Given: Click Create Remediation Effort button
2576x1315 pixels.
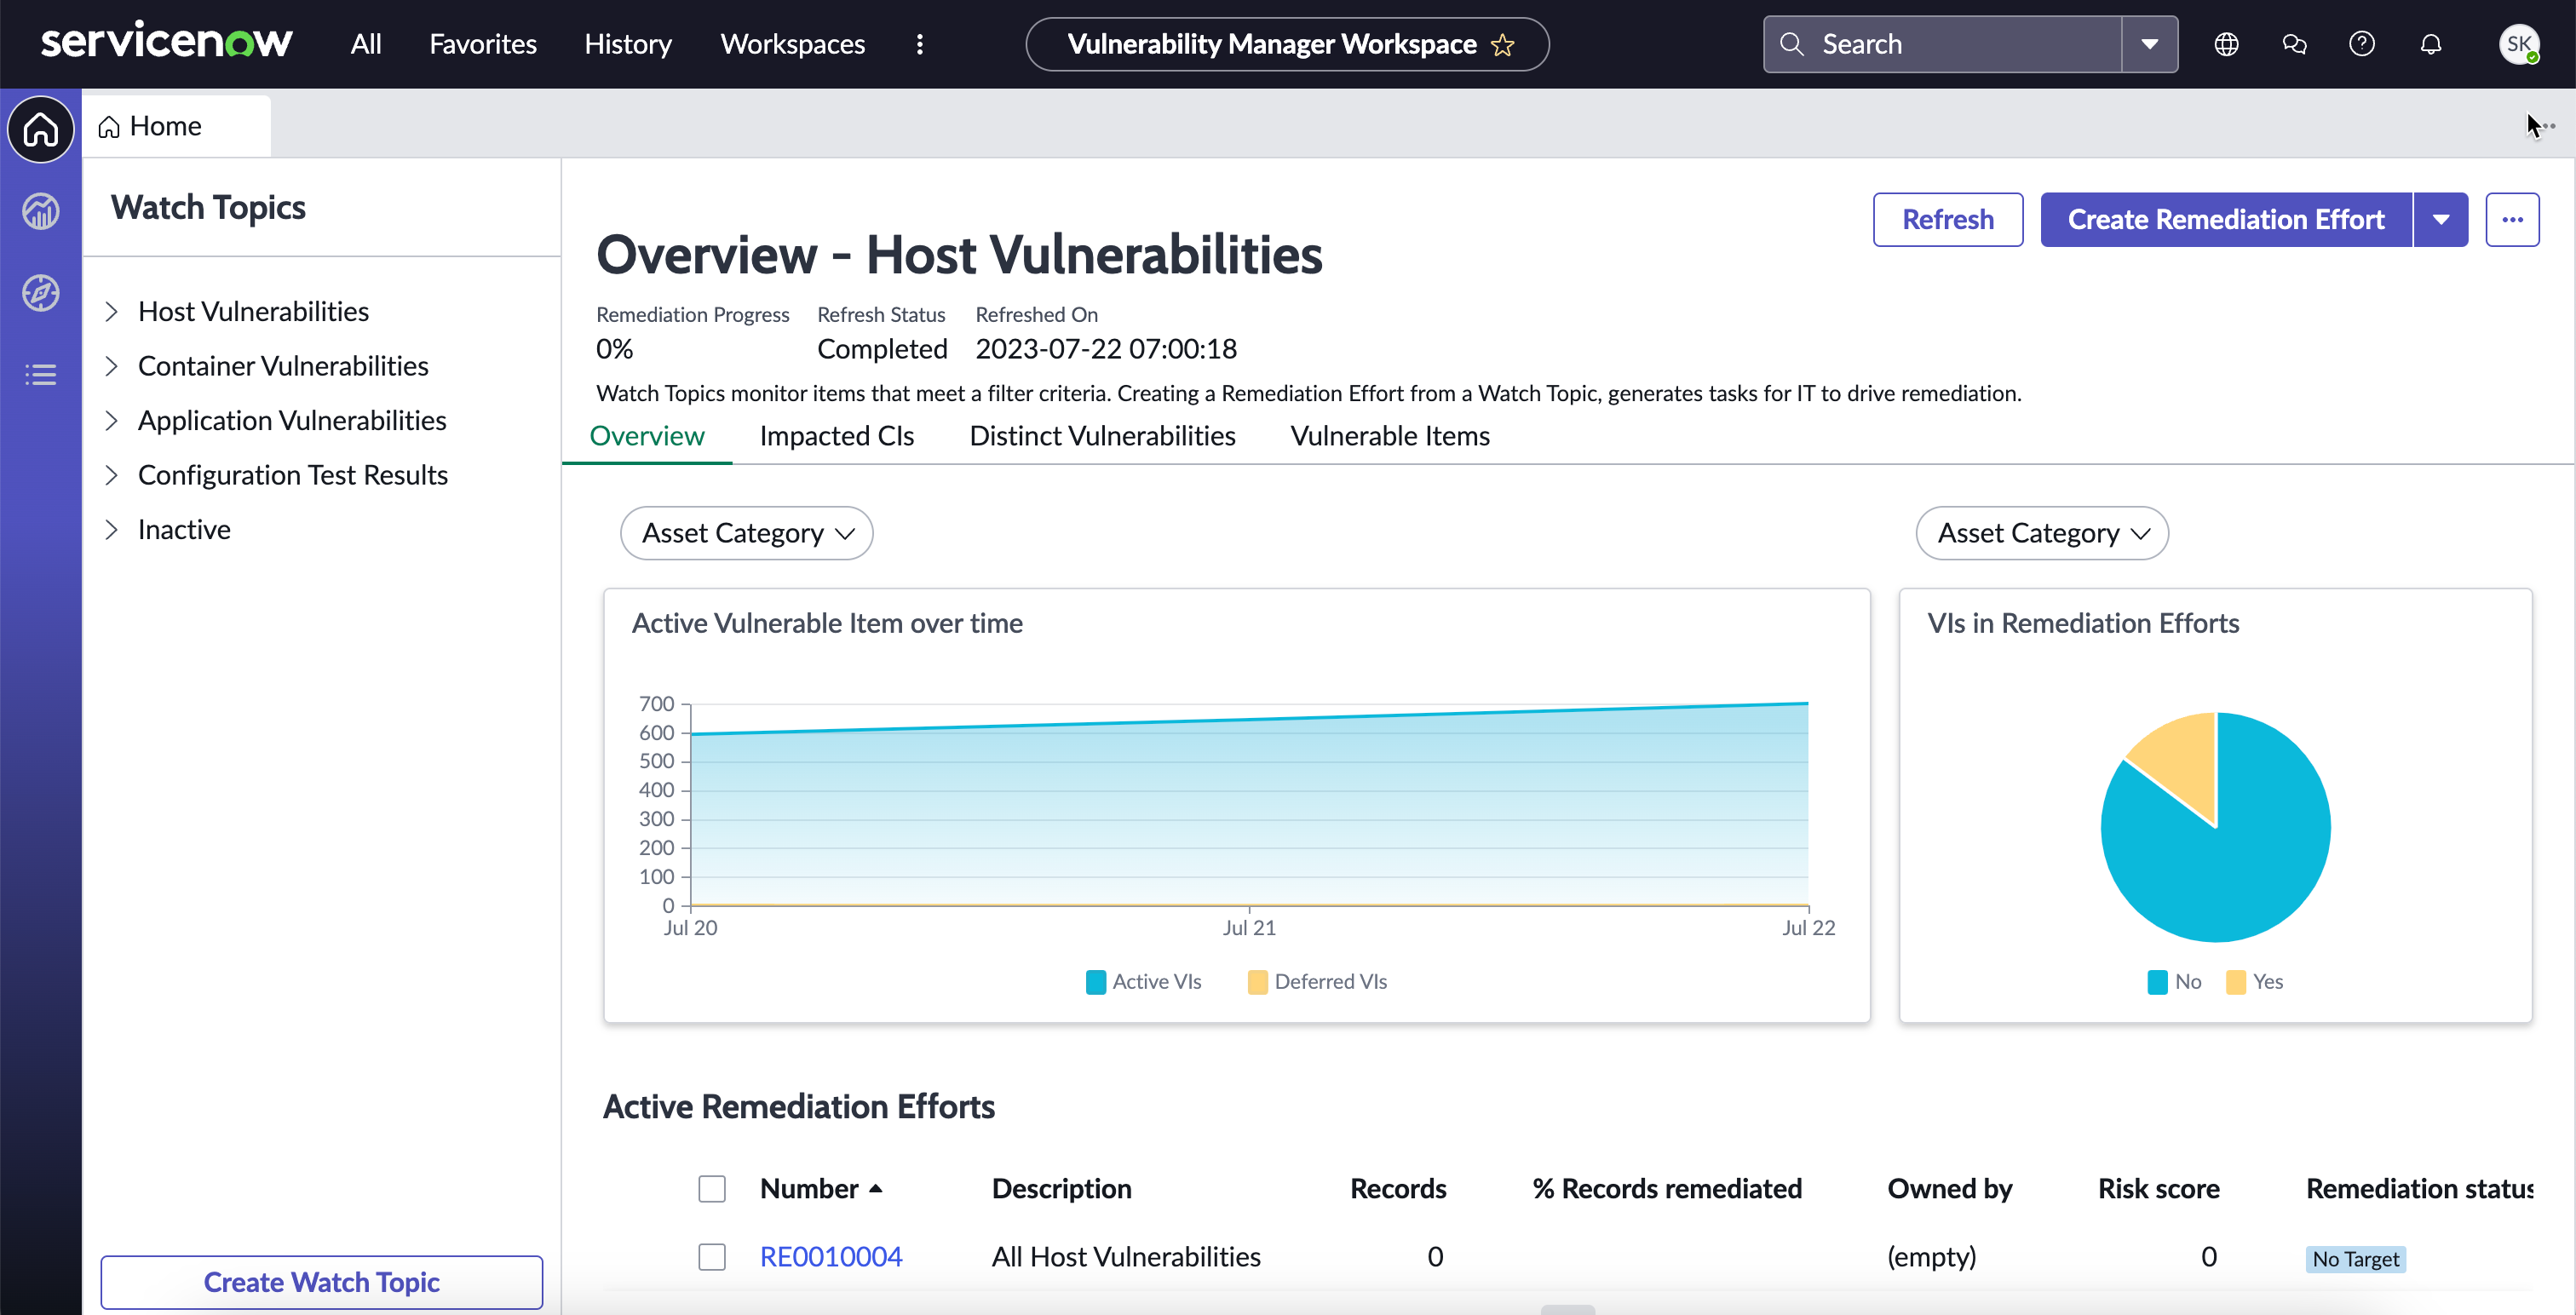Looking at the screenshot, I should click(2226, 219).
